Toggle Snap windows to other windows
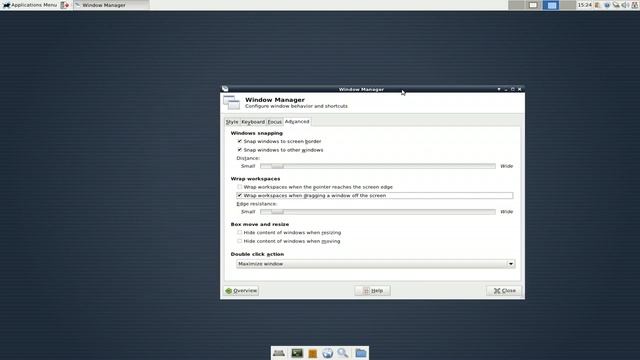 tap(240, 150)
